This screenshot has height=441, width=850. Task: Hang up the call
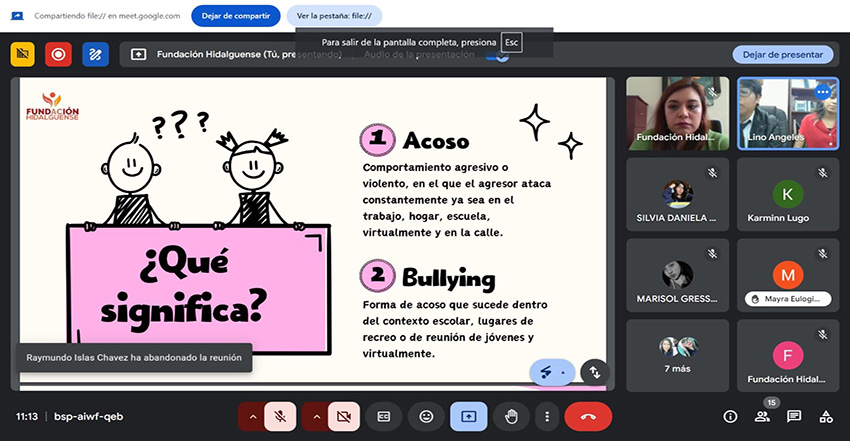click(588, 416)
